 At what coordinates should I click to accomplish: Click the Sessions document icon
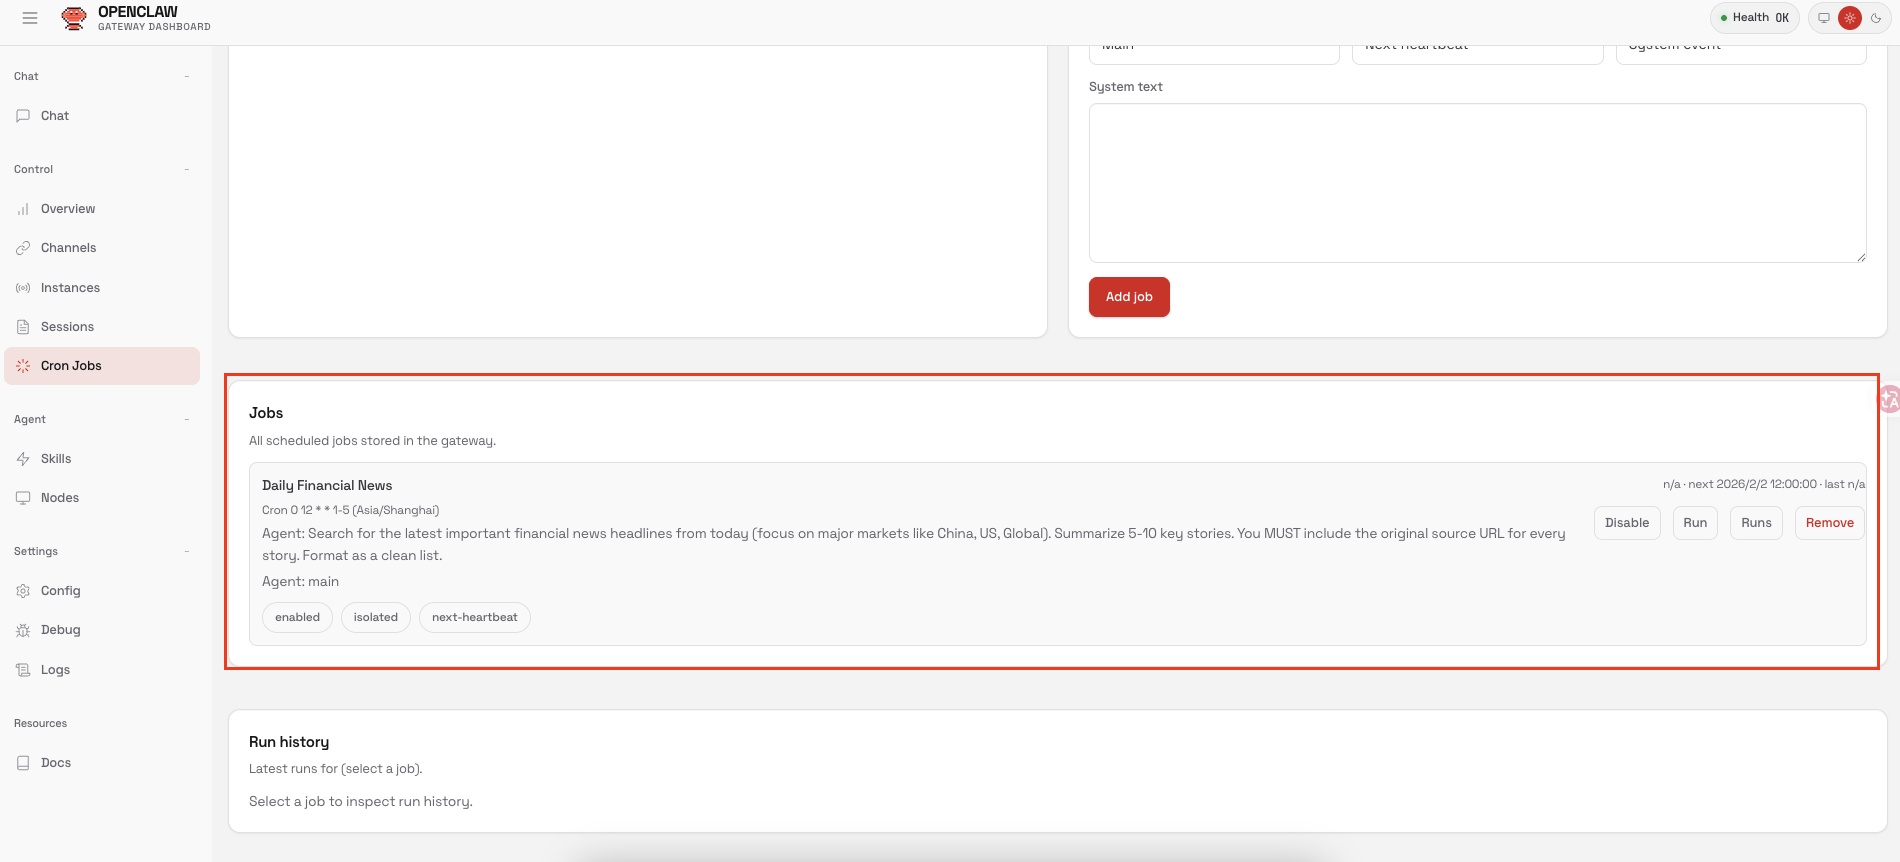click(23, 327)
